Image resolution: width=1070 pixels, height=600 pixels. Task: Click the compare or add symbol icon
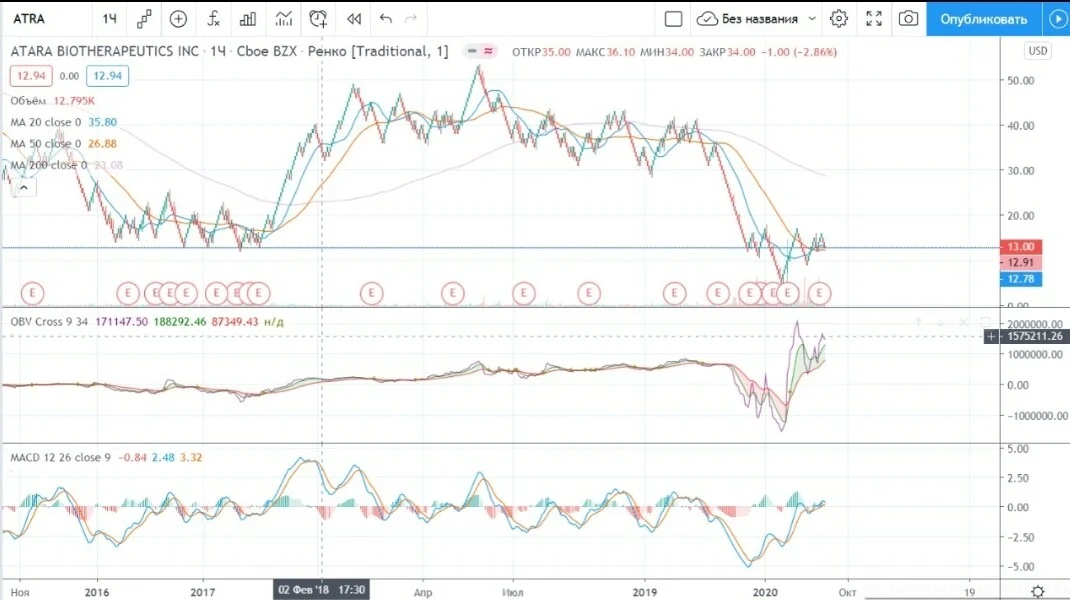point(178,19)
